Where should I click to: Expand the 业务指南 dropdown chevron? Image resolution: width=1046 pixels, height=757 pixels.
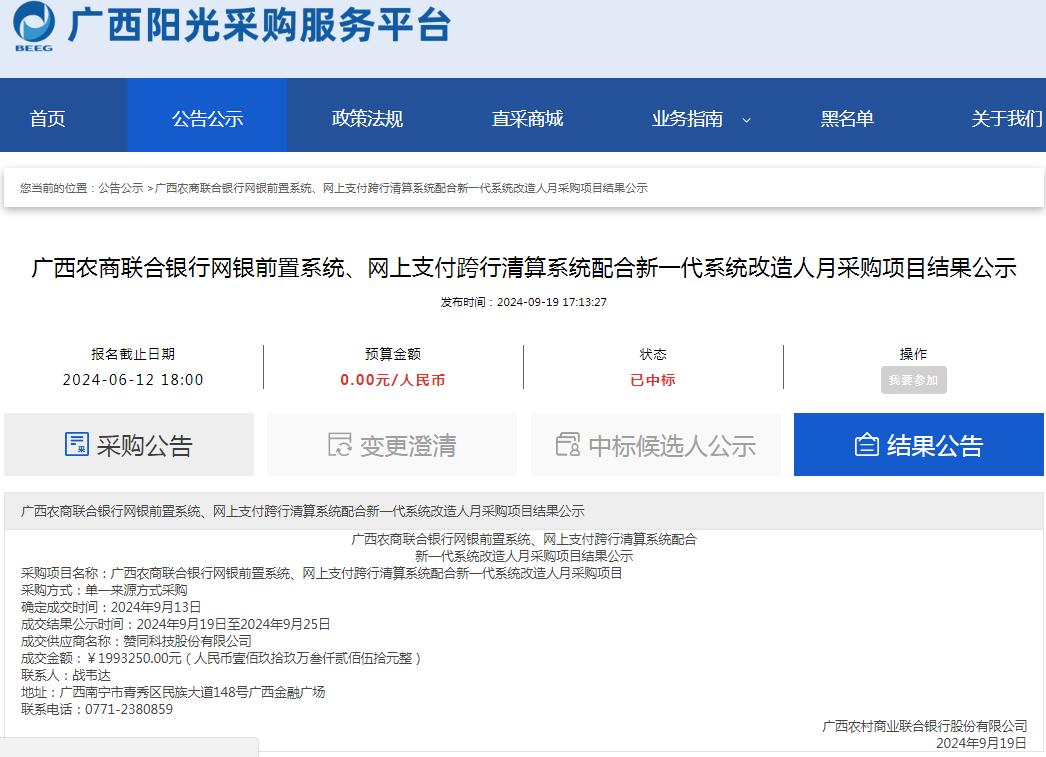[x=746, y=121]
